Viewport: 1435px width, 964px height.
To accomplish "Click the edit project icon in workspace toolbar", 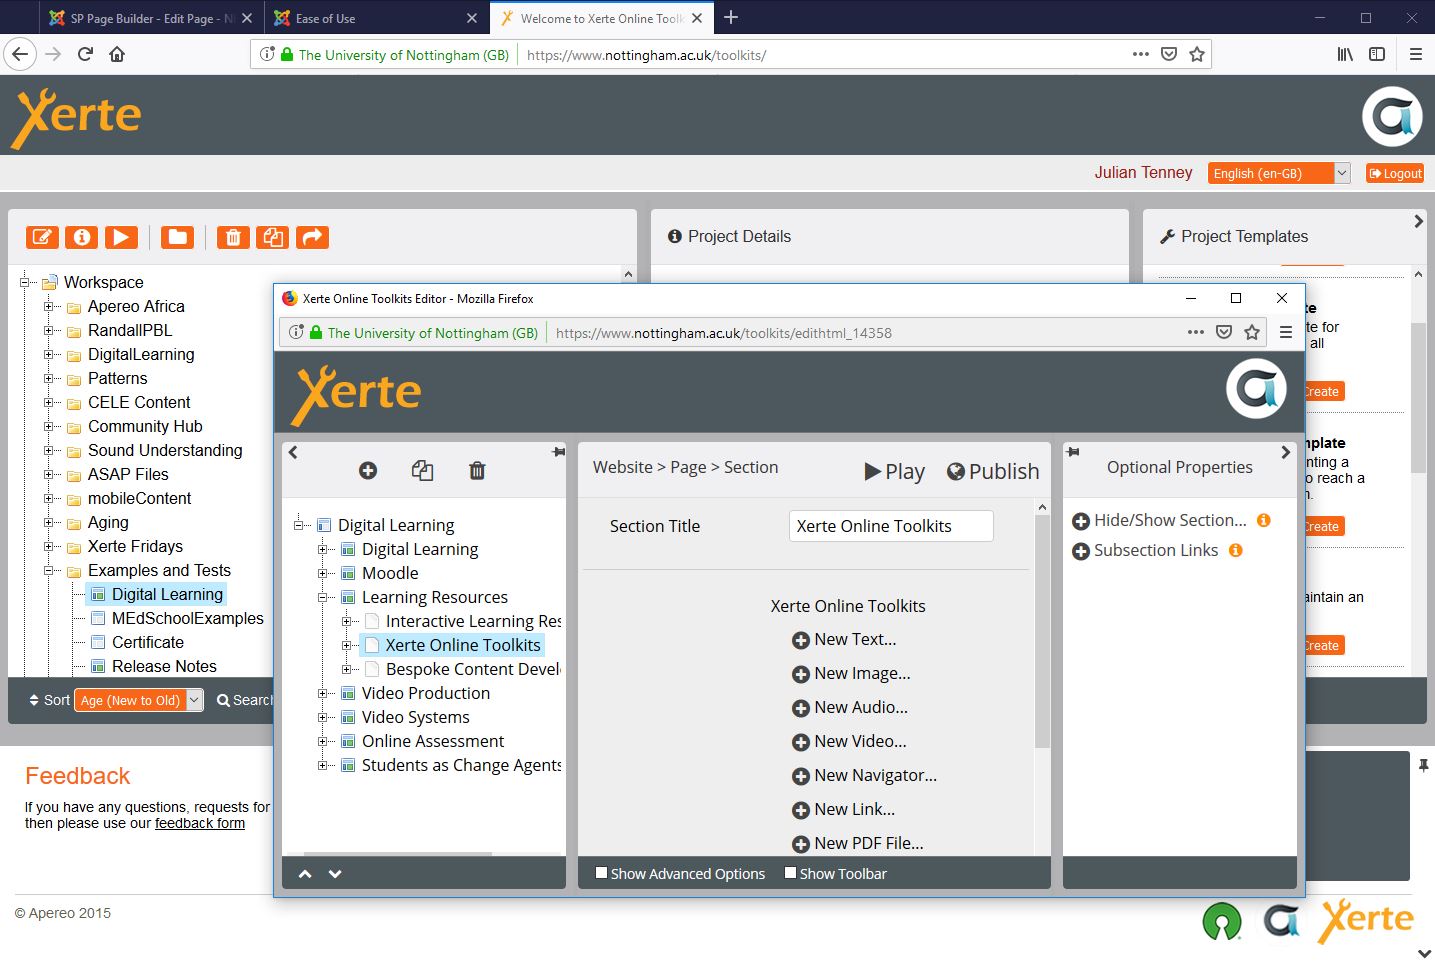I will pos(42,237).
